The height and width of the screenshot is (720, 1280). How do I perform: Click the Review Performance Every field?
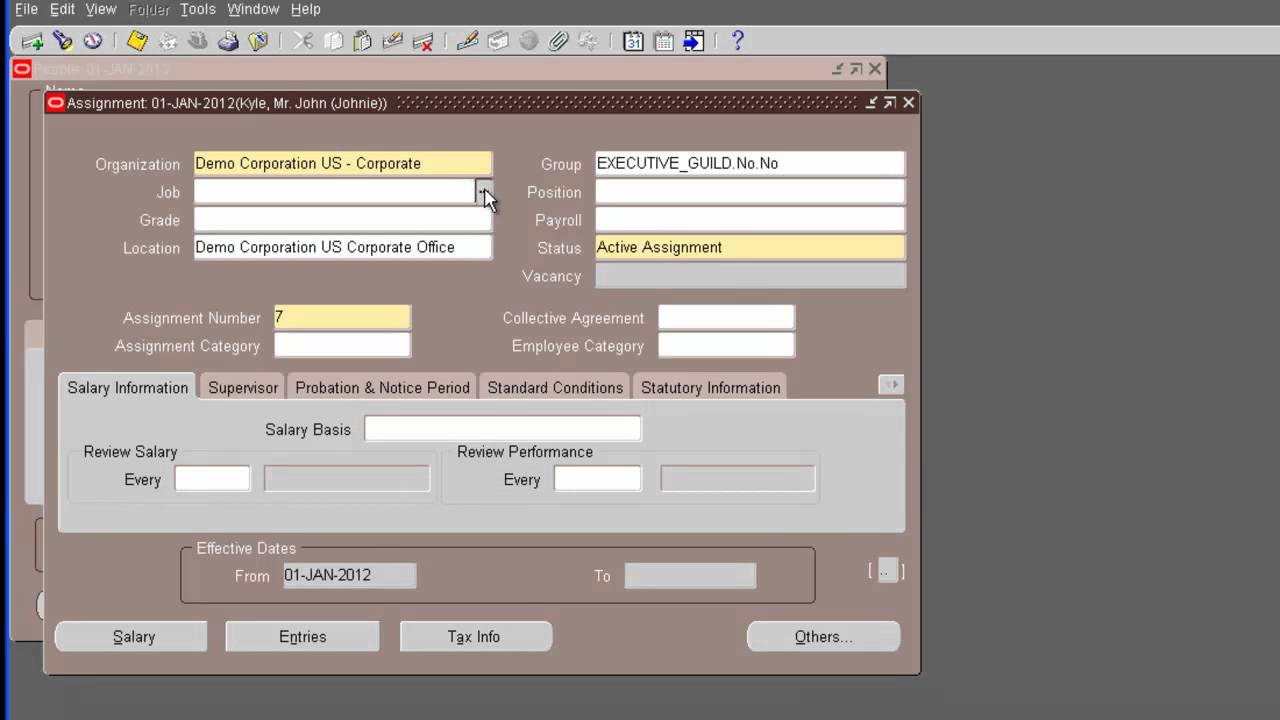[x=597, y=479]
